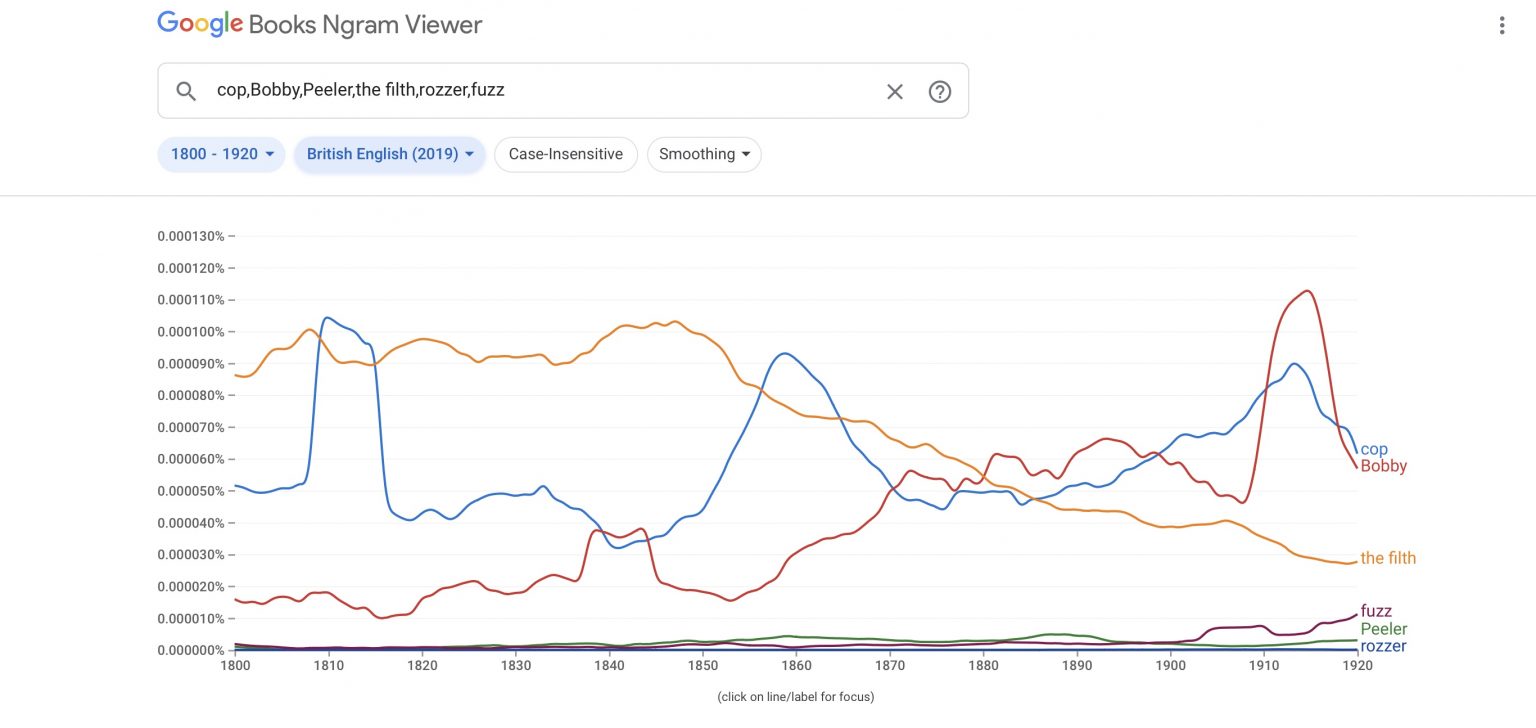This screenshot has width=1536, height=728.
Task: Select the Peeler label on the chart
Action: (x=1383, y=629)
